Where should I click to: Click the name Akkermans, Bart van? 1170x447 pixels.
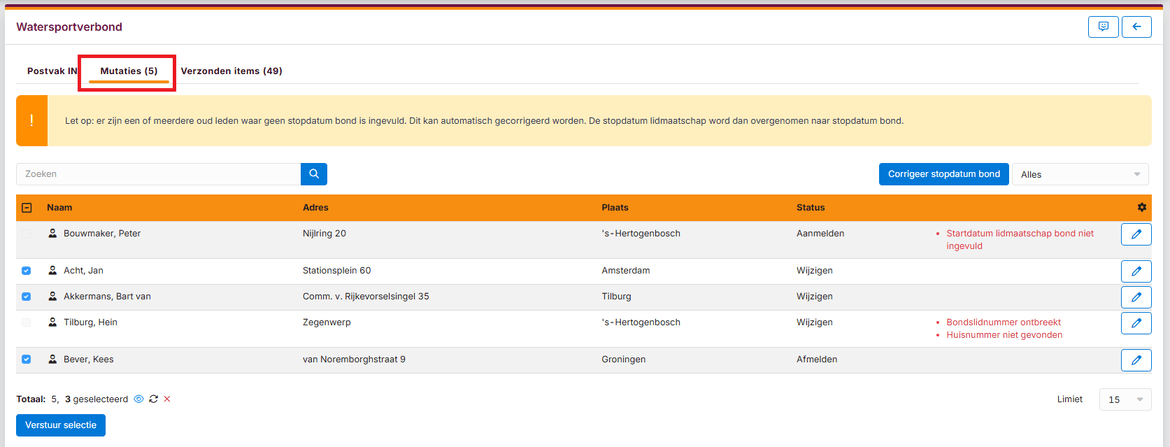pos(107,296)
